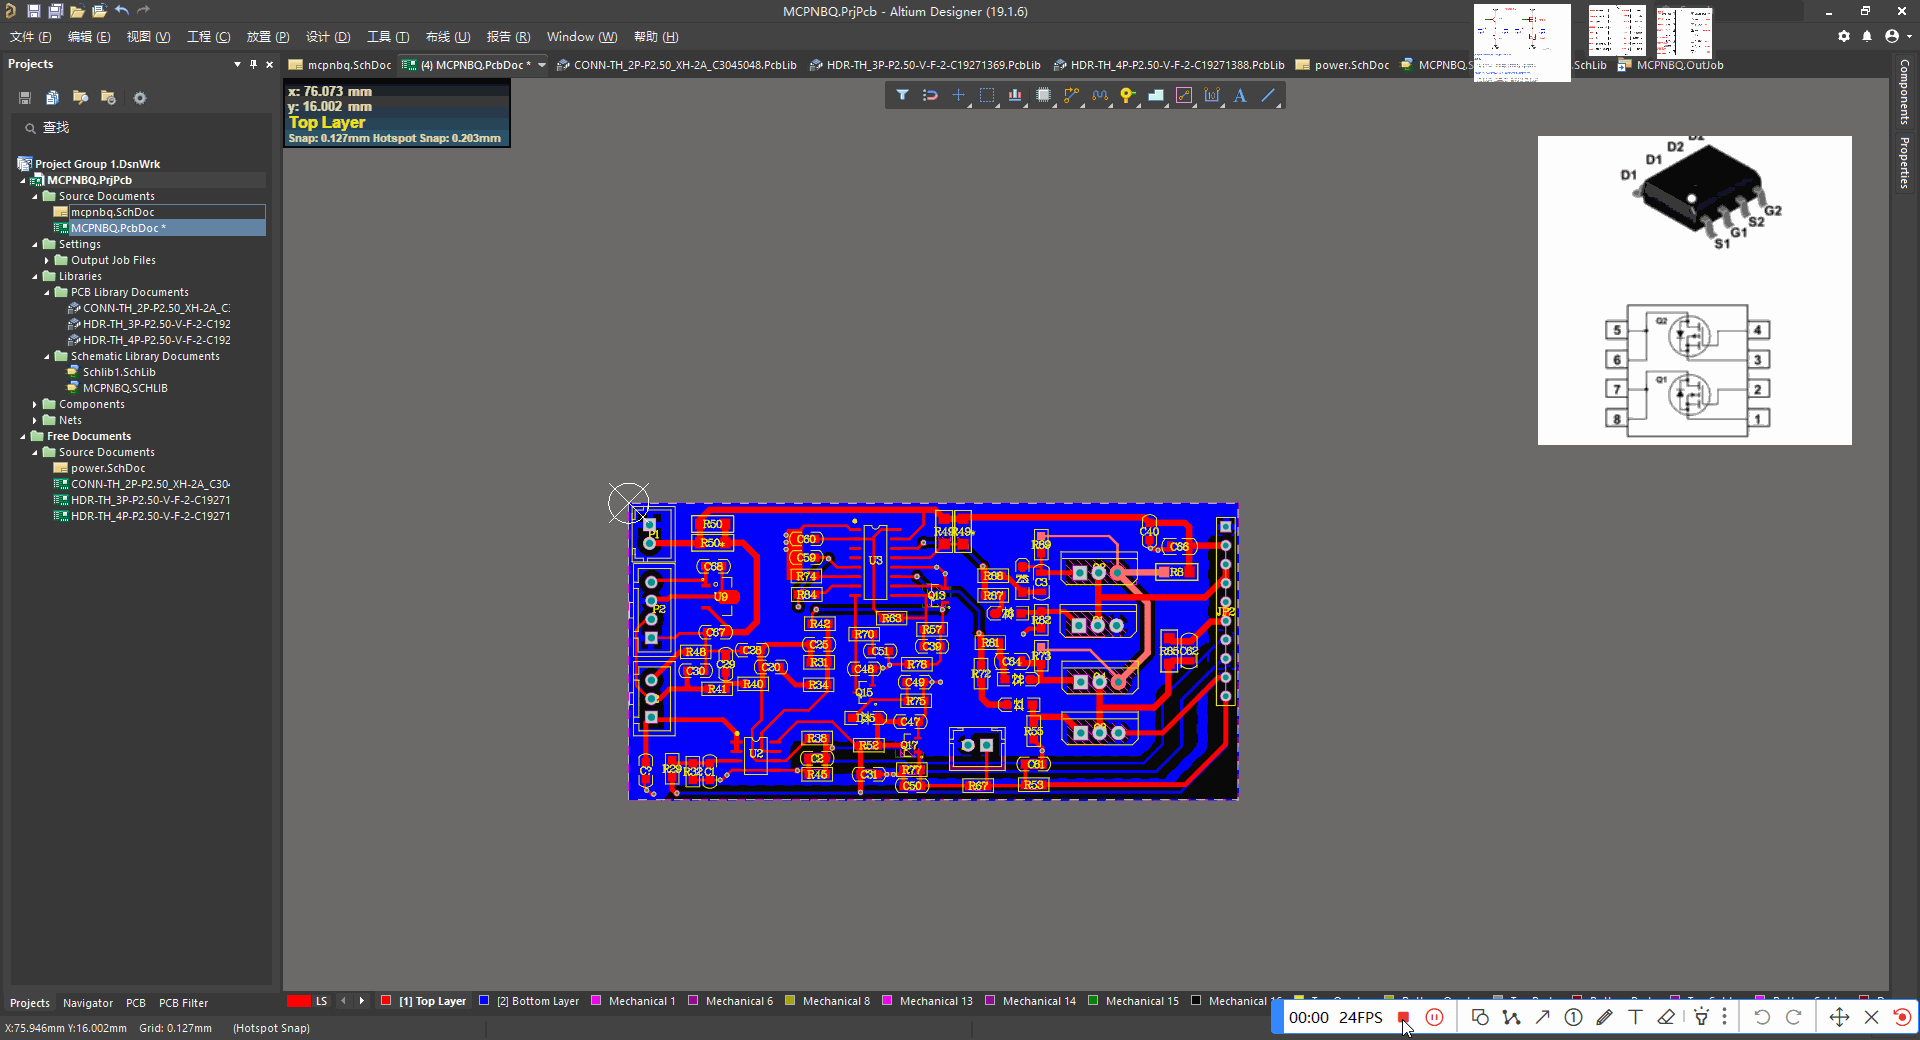This screenshot has width=1920, height=1040.
Task: Open the heads-up filter funnel icon
Action: click(902, 95)
